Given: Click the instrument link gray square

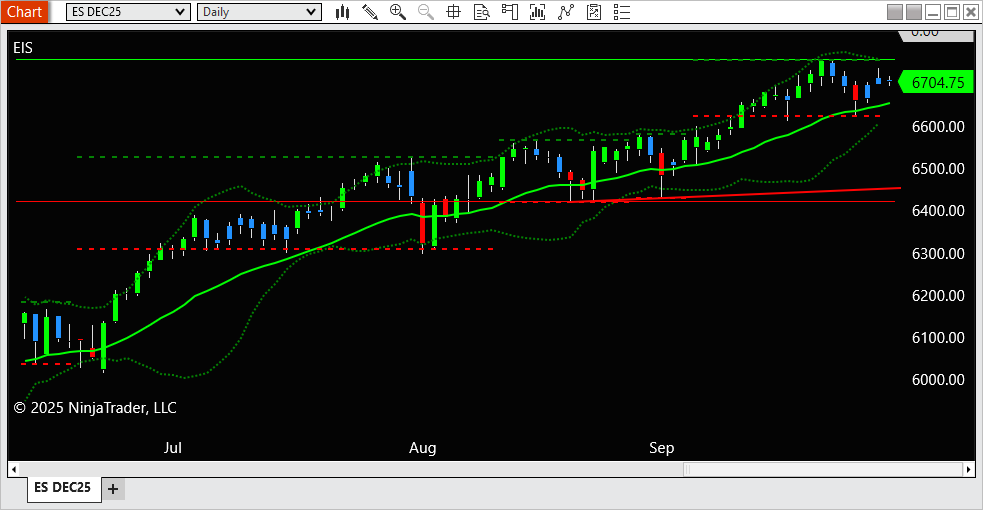Looking at the screenshot, I should coord(895,12).
